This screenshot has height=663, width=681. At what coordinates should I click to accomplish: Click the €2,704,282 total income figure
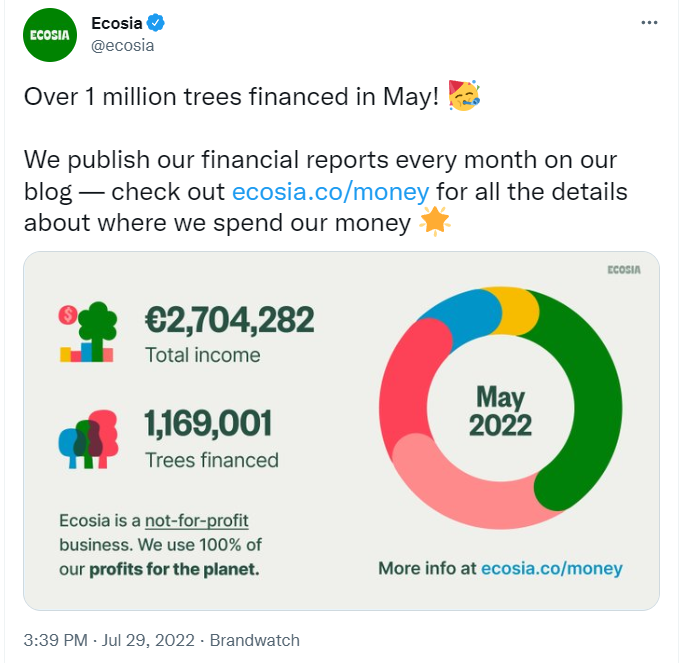tap(229, 320)
